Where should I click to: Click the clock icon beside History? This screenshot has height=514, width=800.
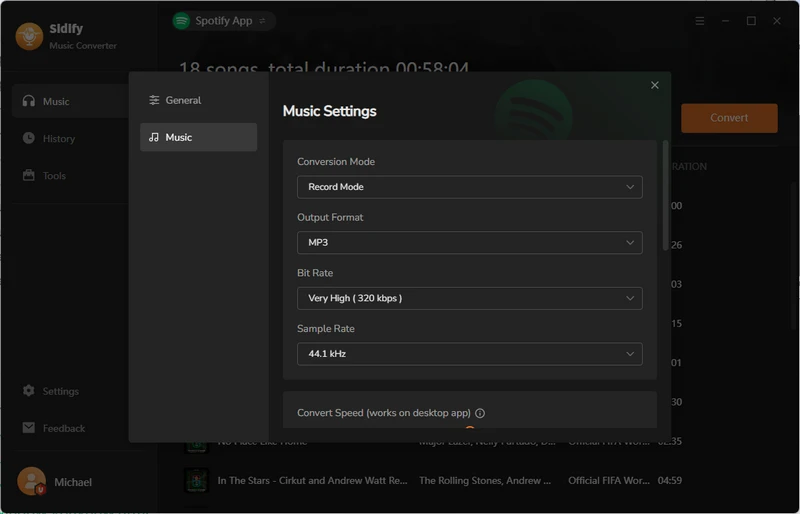click(x=29, y=138)
